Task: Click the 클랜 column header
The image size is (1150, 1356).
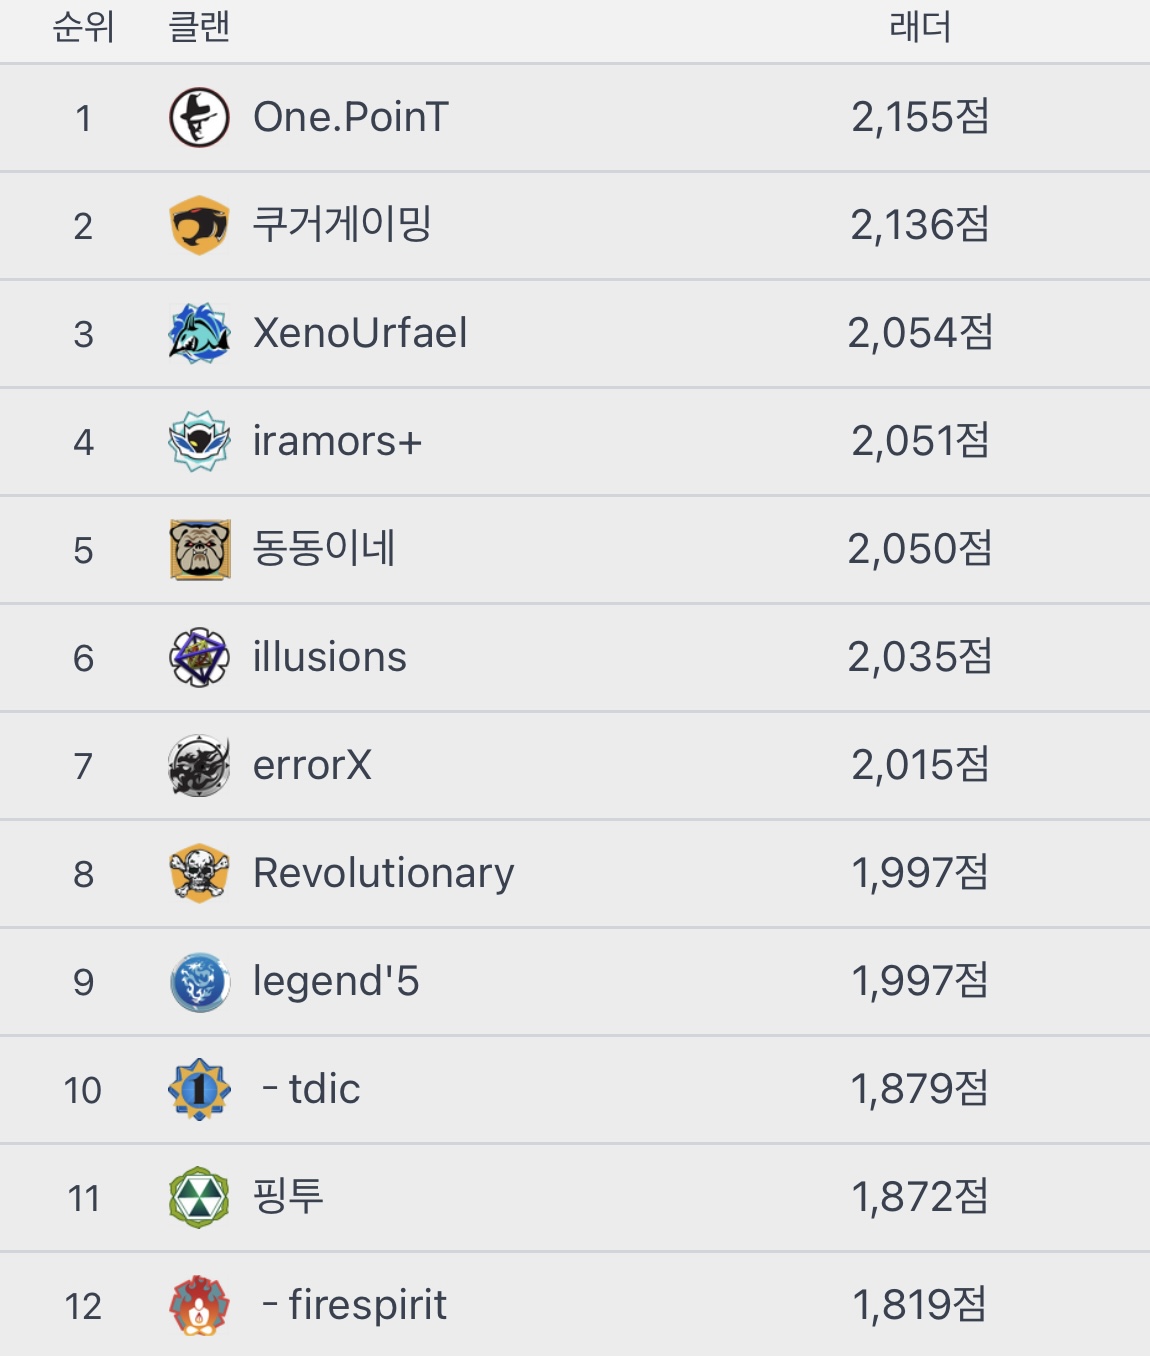Action: coord(199,27)
